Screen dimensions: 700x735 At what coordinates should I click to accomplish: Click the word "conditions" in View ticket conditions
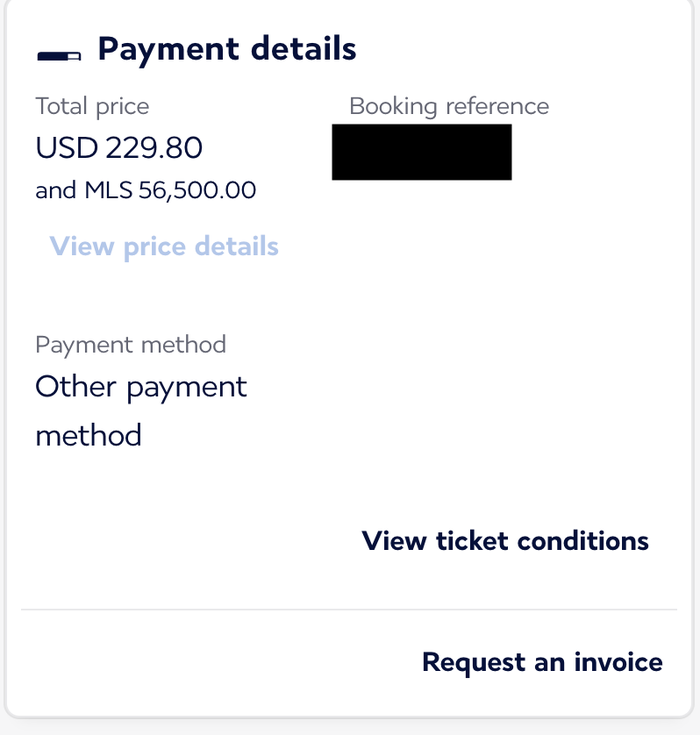pos(583,541)
